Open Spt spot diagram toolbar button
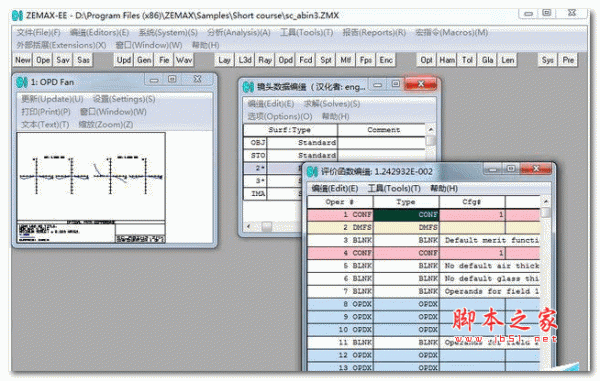Image resolution: width=600 pixels, height=381 pixels. pos(326,60)
